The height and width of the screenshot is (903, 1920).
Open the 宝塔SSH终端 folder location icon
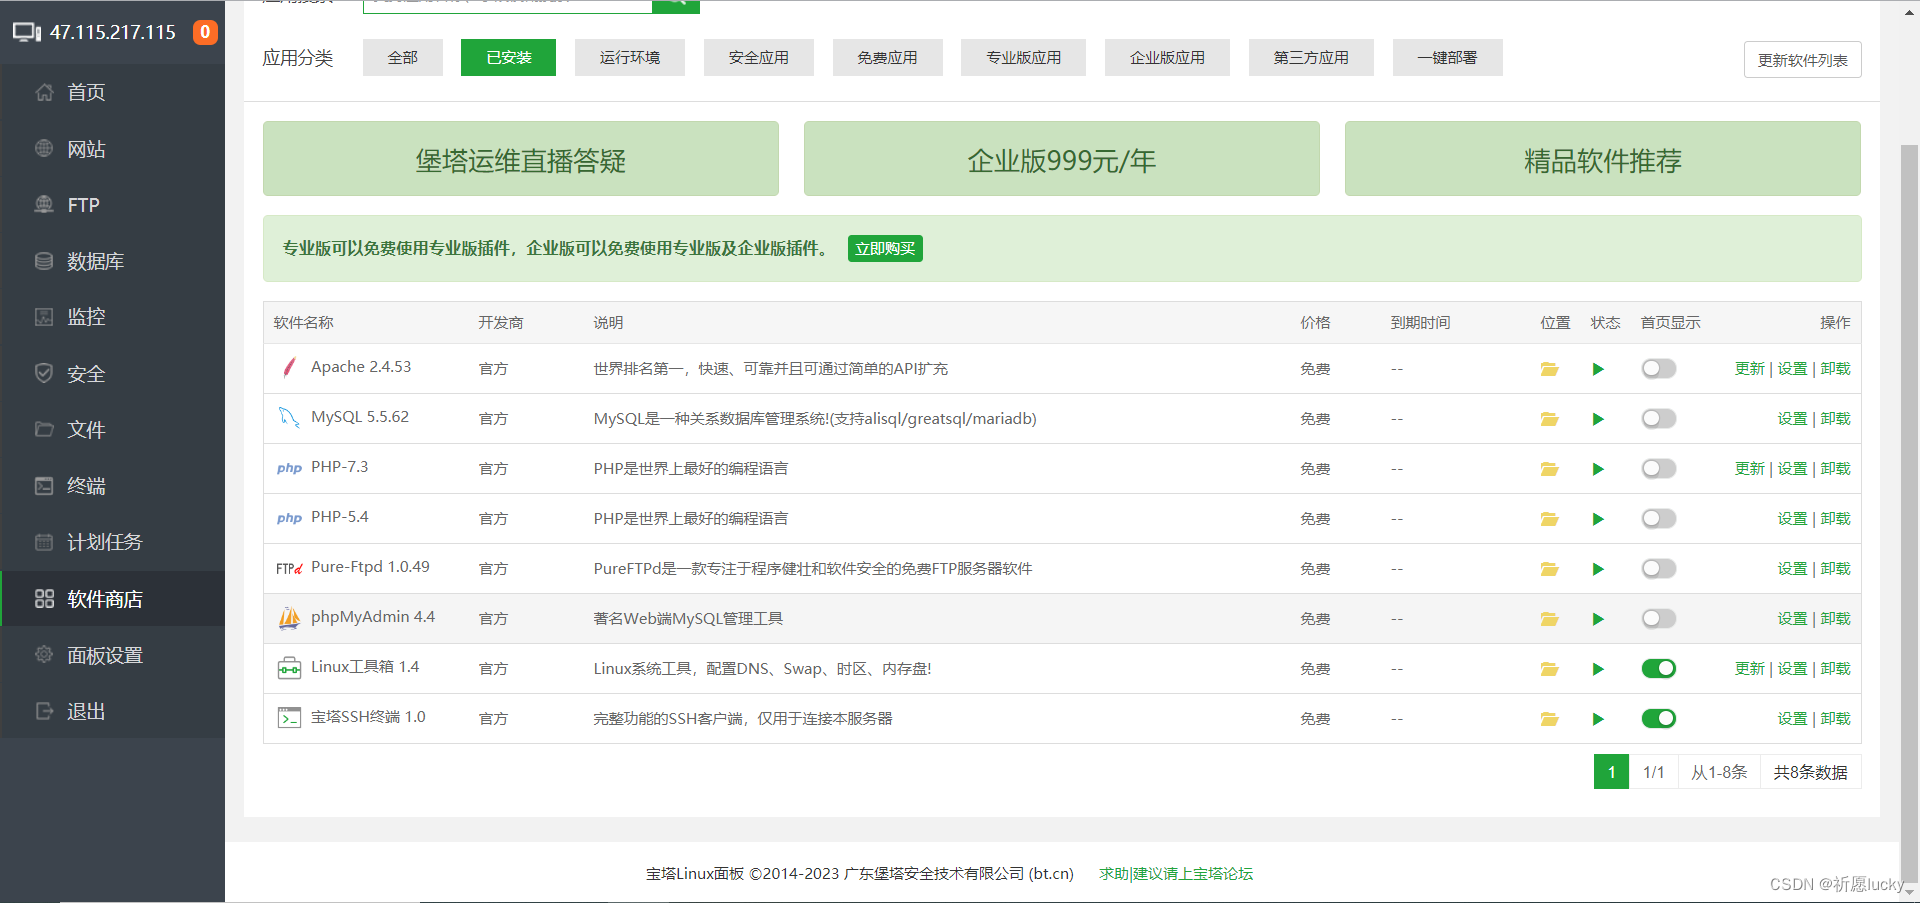(1549, 719)
